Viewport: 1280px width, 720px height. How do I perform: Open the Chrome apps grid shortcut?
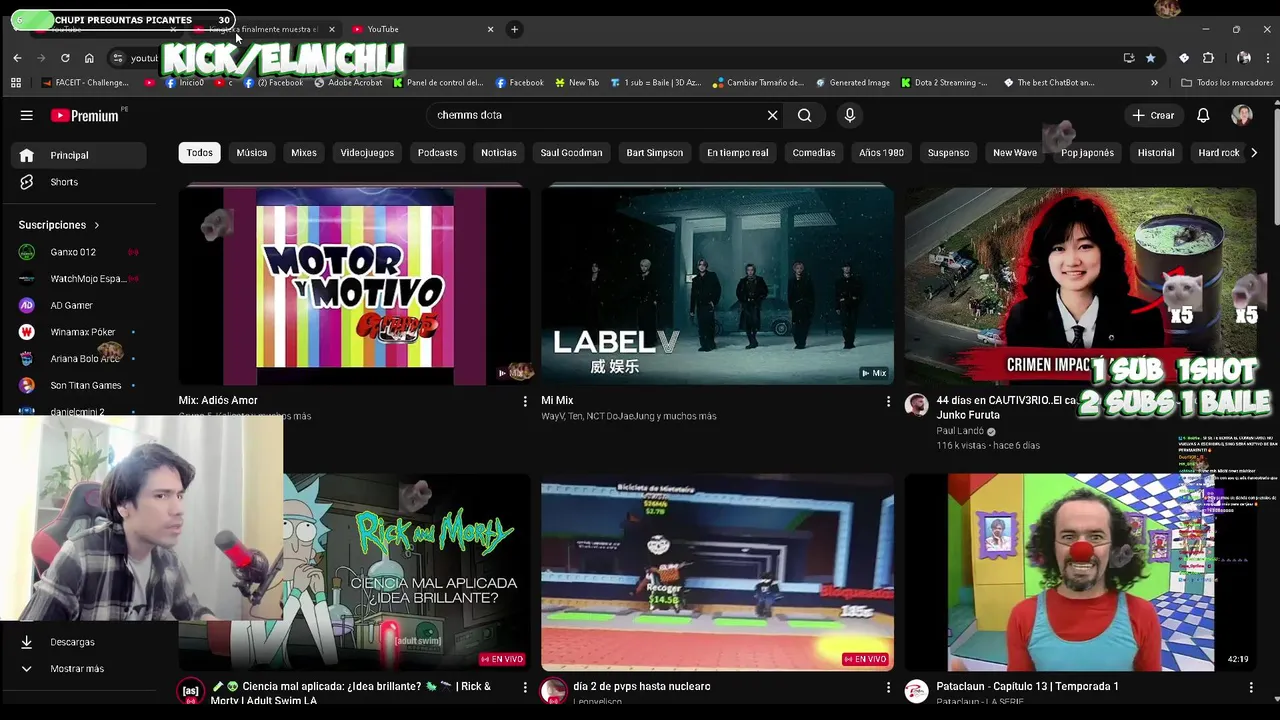click(x=17, y=83)
